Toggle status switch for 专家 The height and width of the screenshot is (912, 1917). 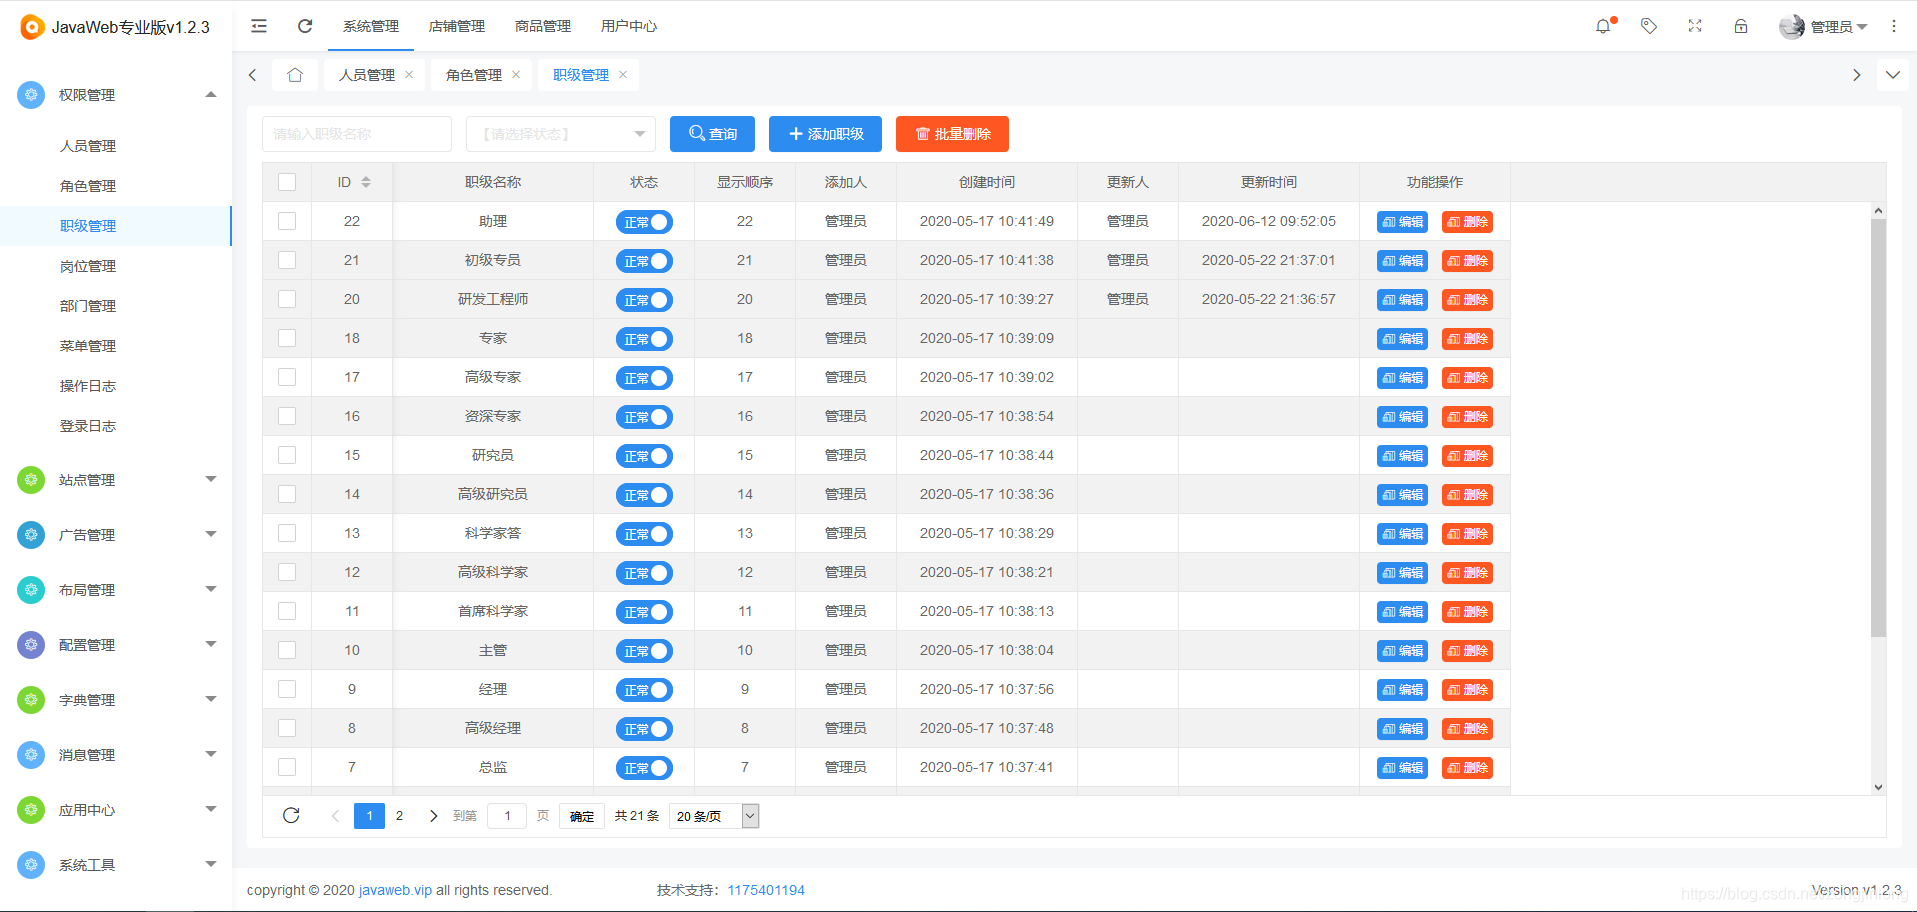click(x=644, y=339)
